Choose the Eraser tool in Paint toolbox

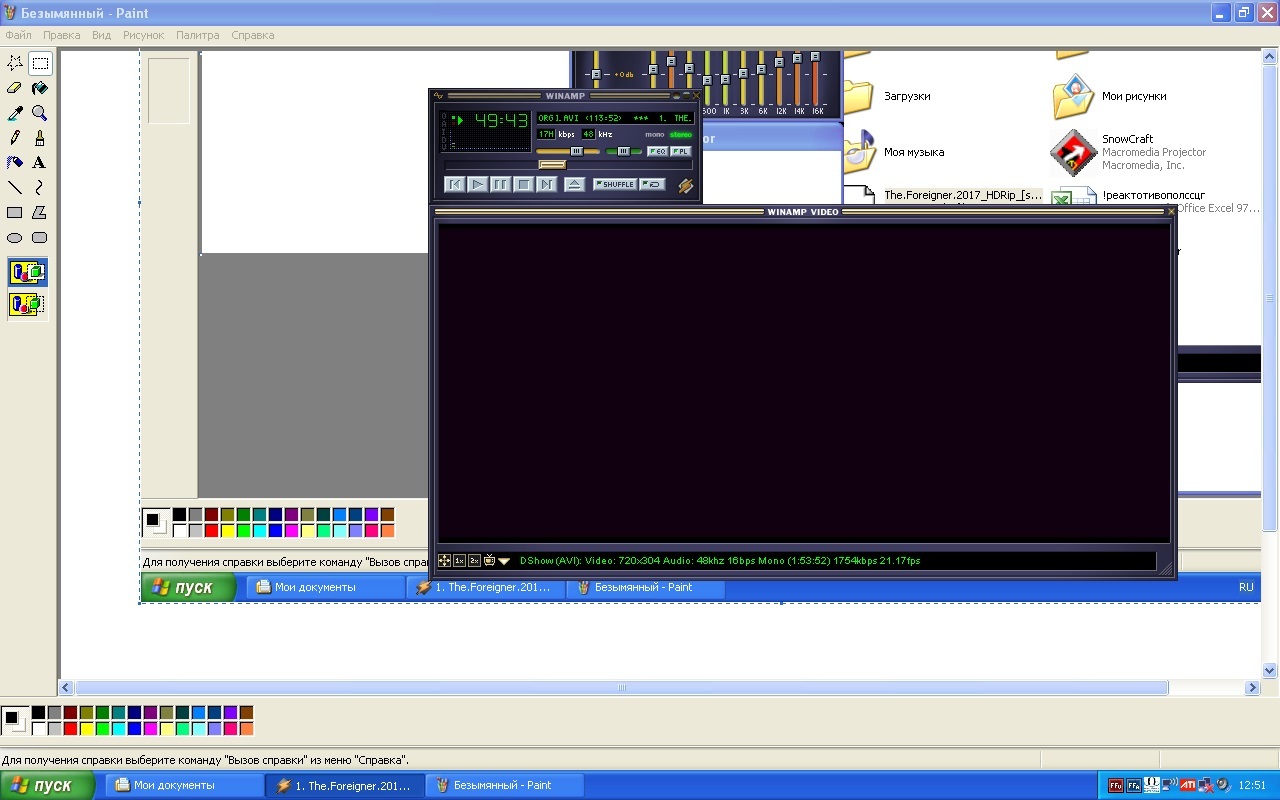[15, 88]
